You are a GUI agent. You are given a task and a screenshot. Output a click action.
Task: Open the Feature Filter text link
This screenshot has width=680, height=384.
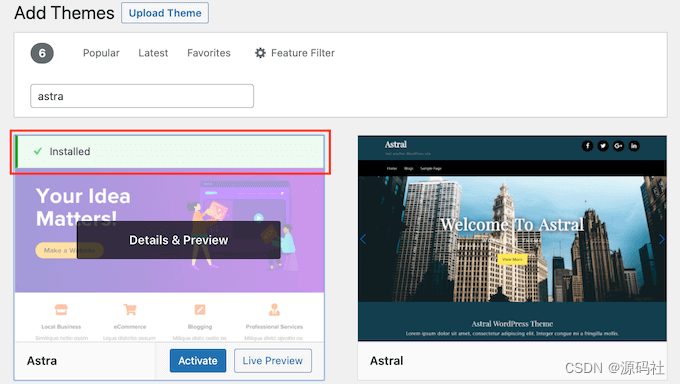tap(303, 53)
